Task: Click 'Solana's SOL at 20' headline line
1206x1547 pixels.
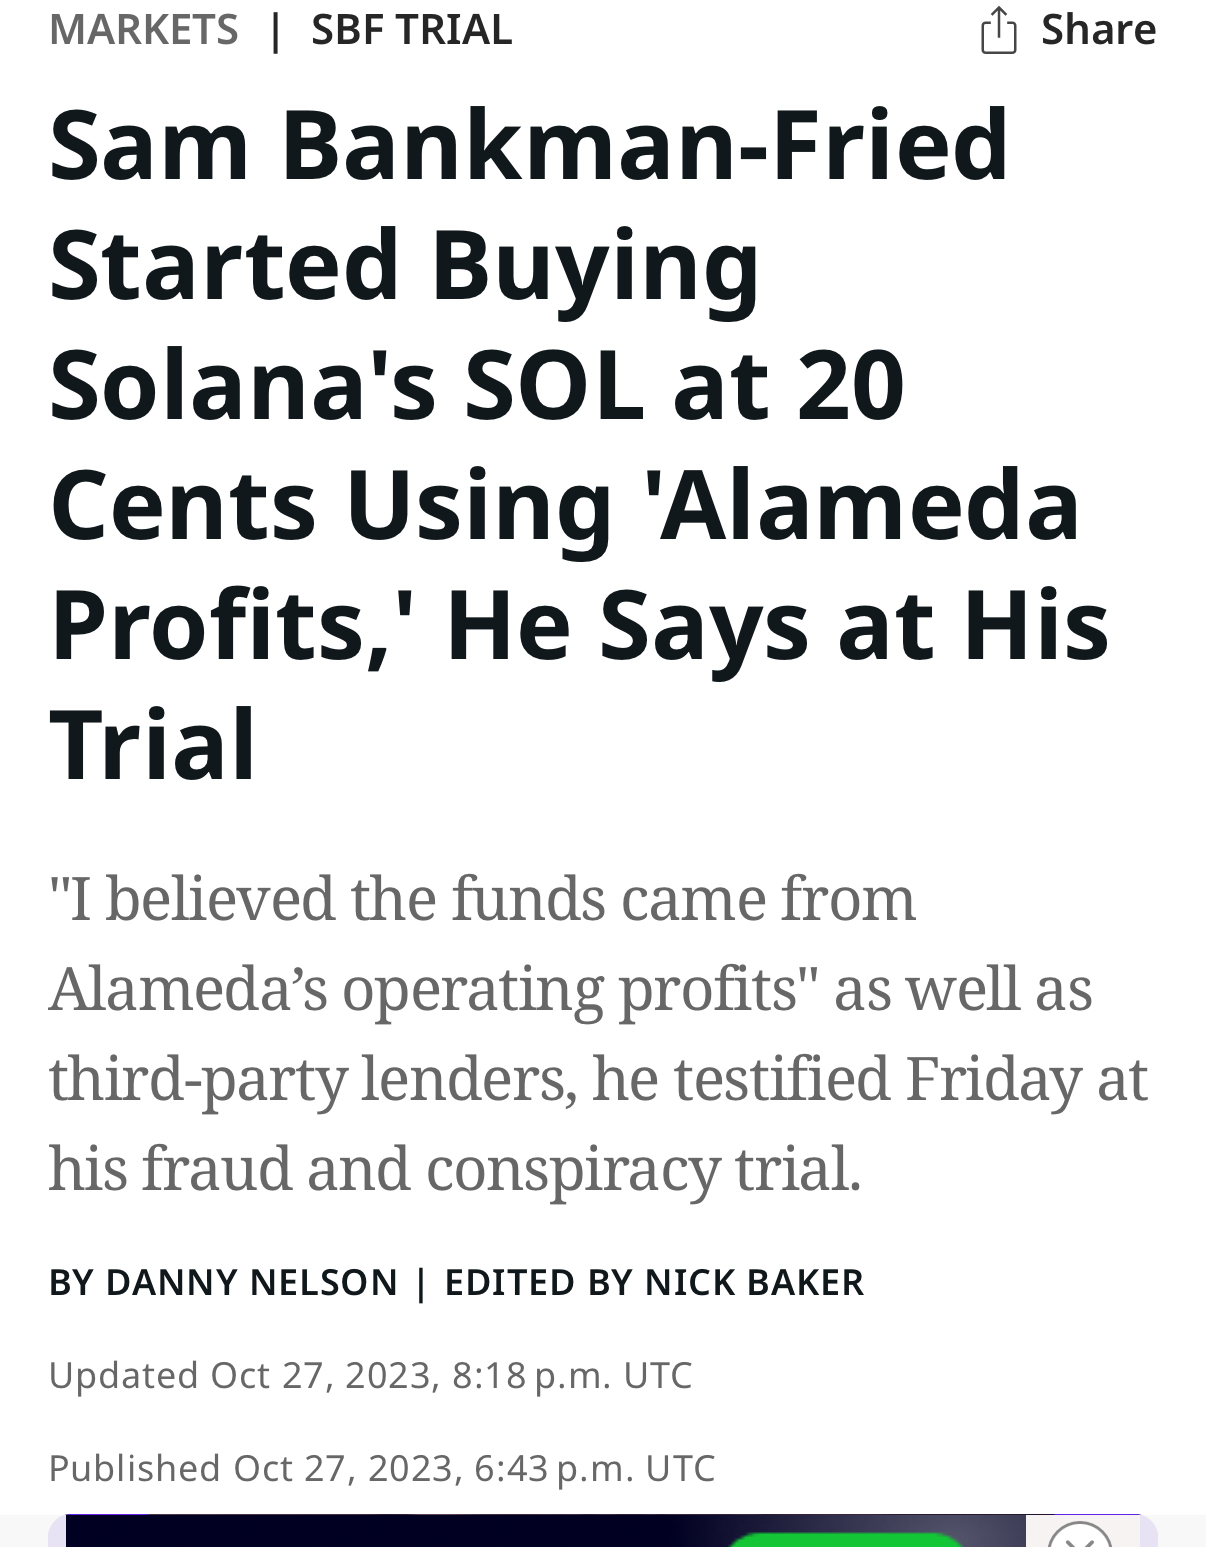Action: pos(477,386)
